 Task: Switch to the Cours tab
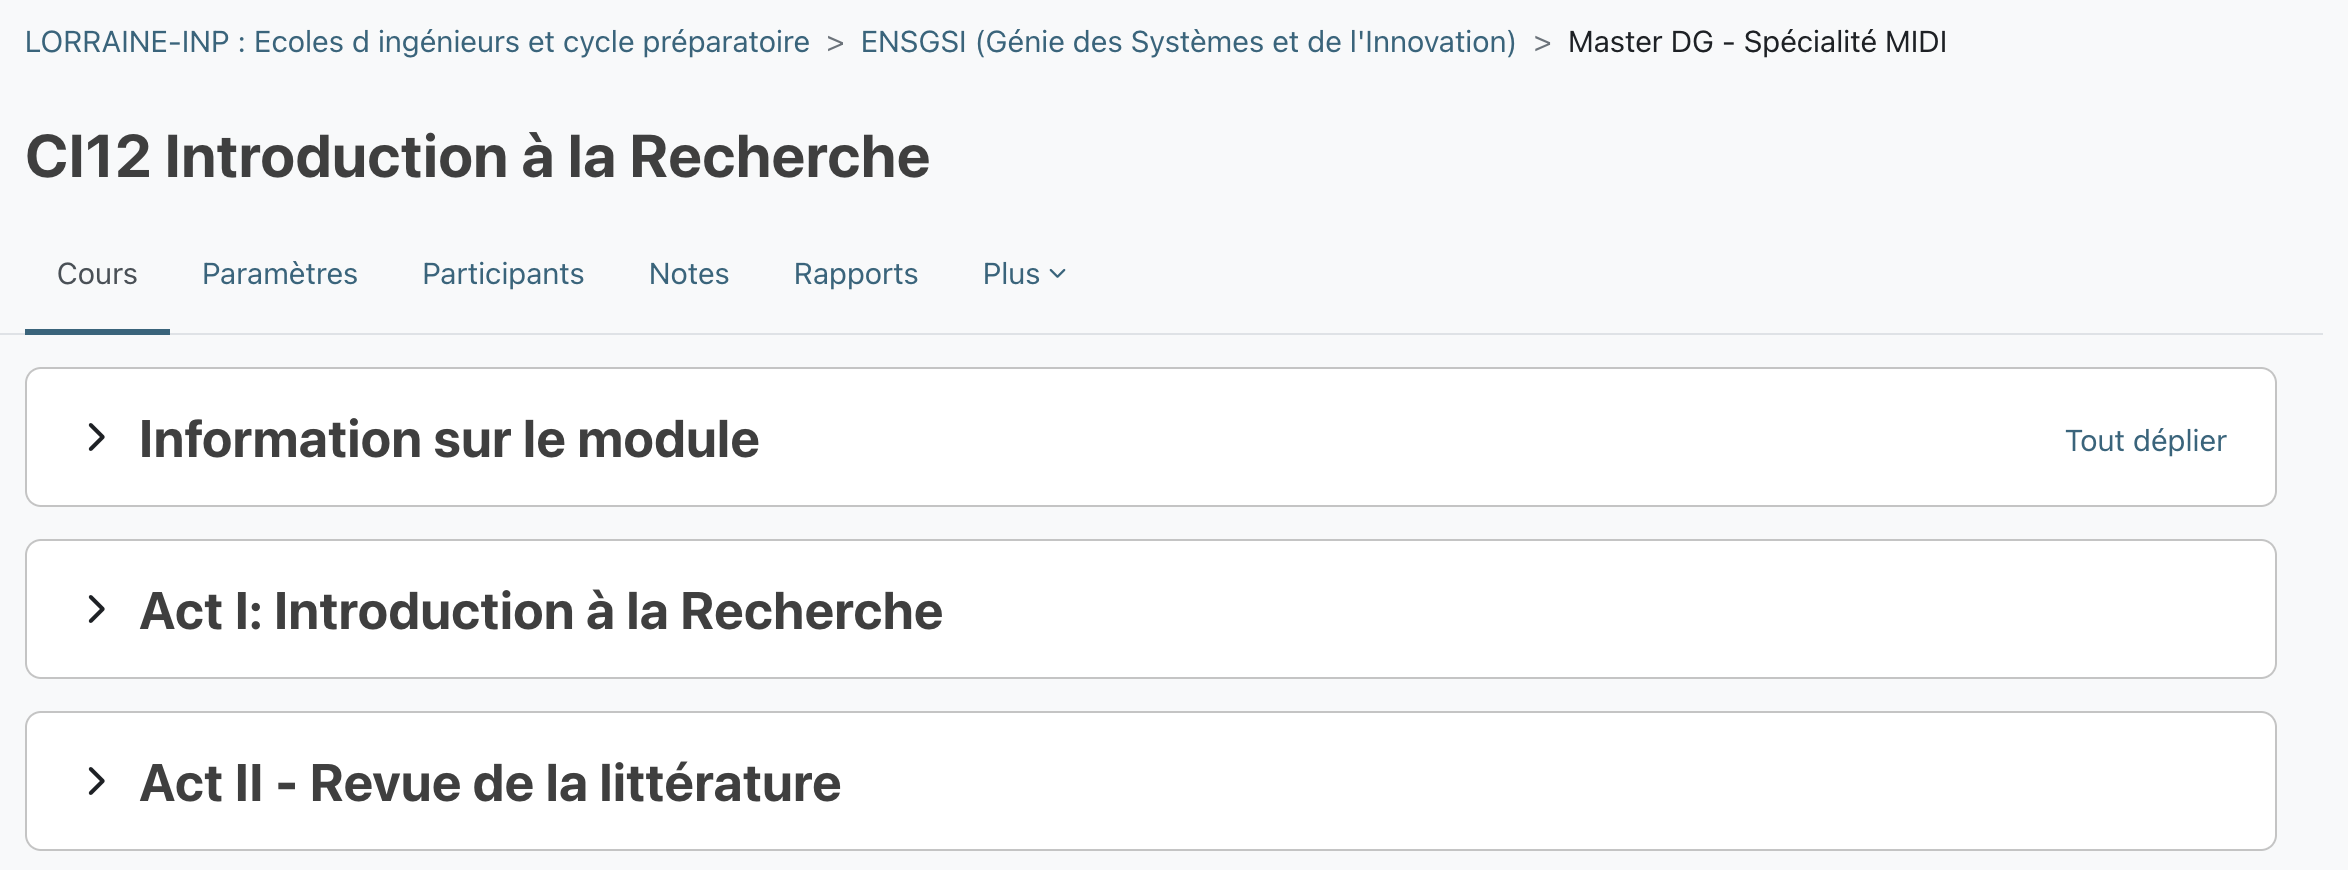point(97,274)
